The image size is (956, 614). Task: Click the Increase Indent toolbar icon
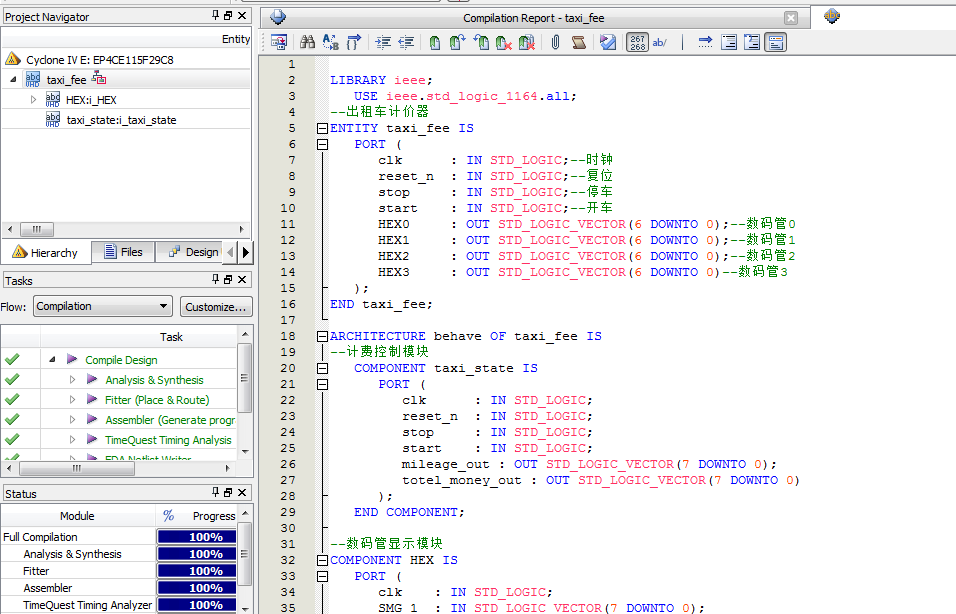[383, 42]
